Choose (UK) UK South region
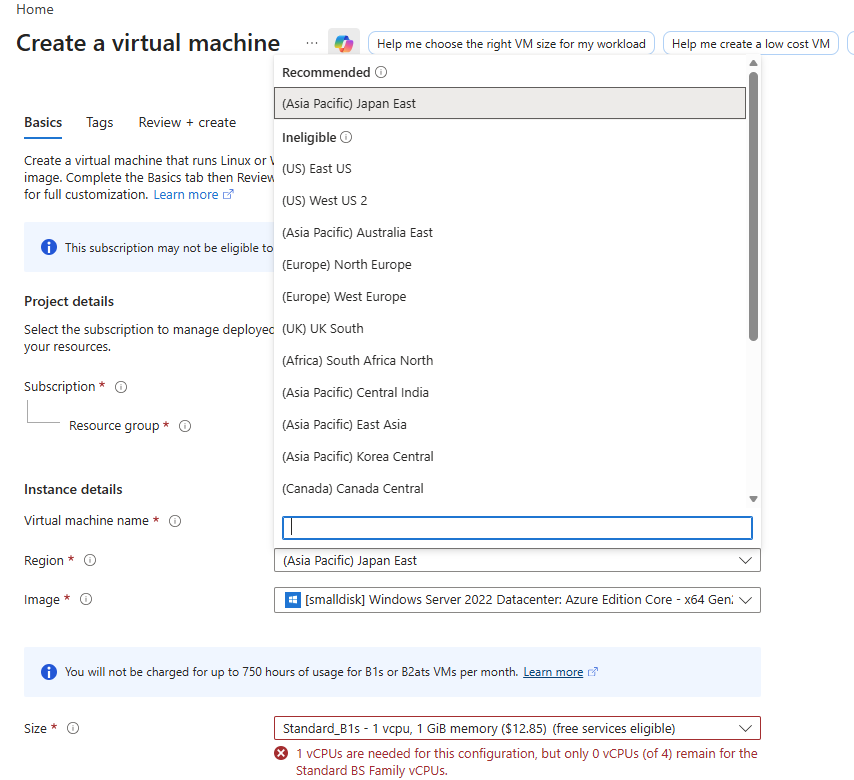The height and width of the screenshot is (780, 854). point(510,328)
